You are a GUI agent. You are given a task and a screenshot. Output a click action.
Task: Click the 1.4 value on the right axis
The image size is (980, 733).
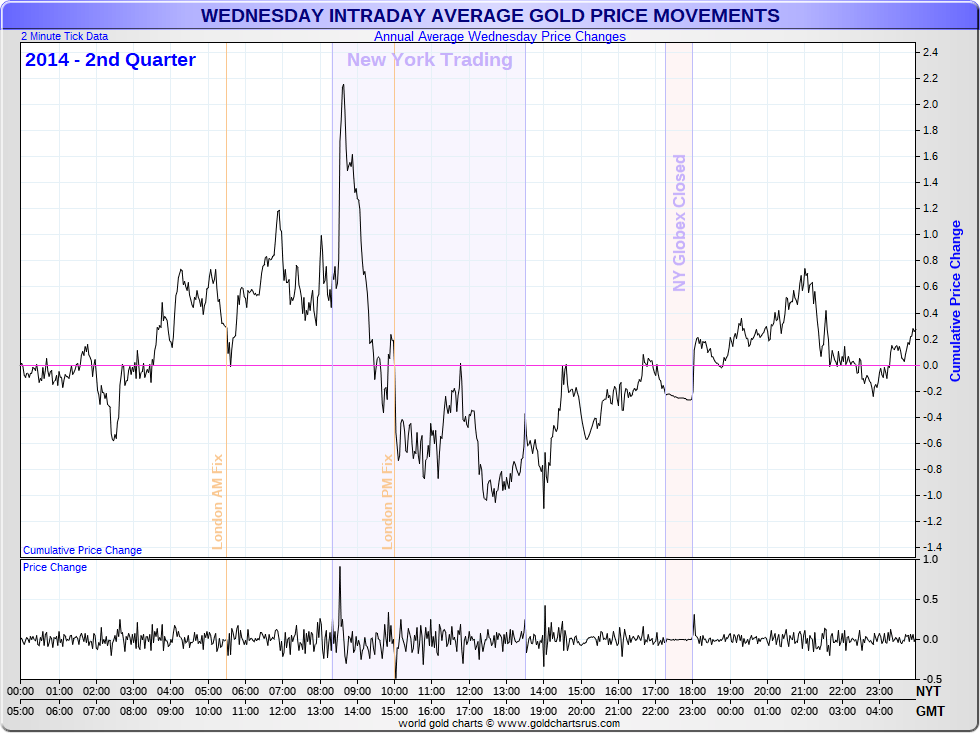click(930, 182)
